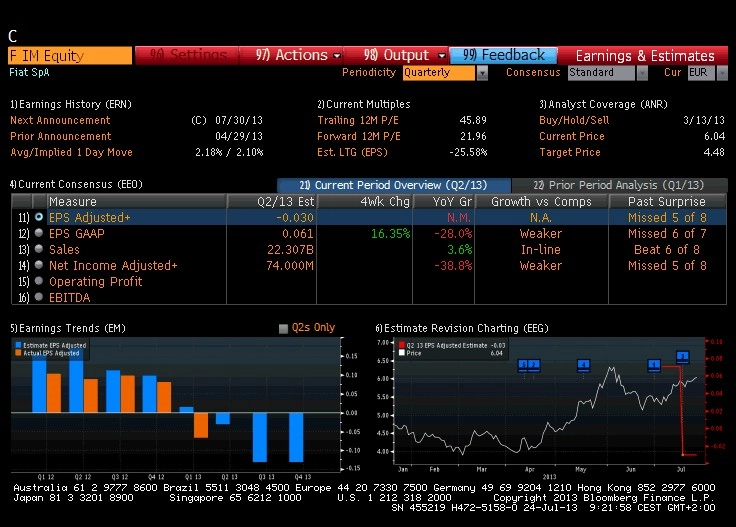
Task: Click the EPS GAAP row label
Action: [x=77, y=234]
